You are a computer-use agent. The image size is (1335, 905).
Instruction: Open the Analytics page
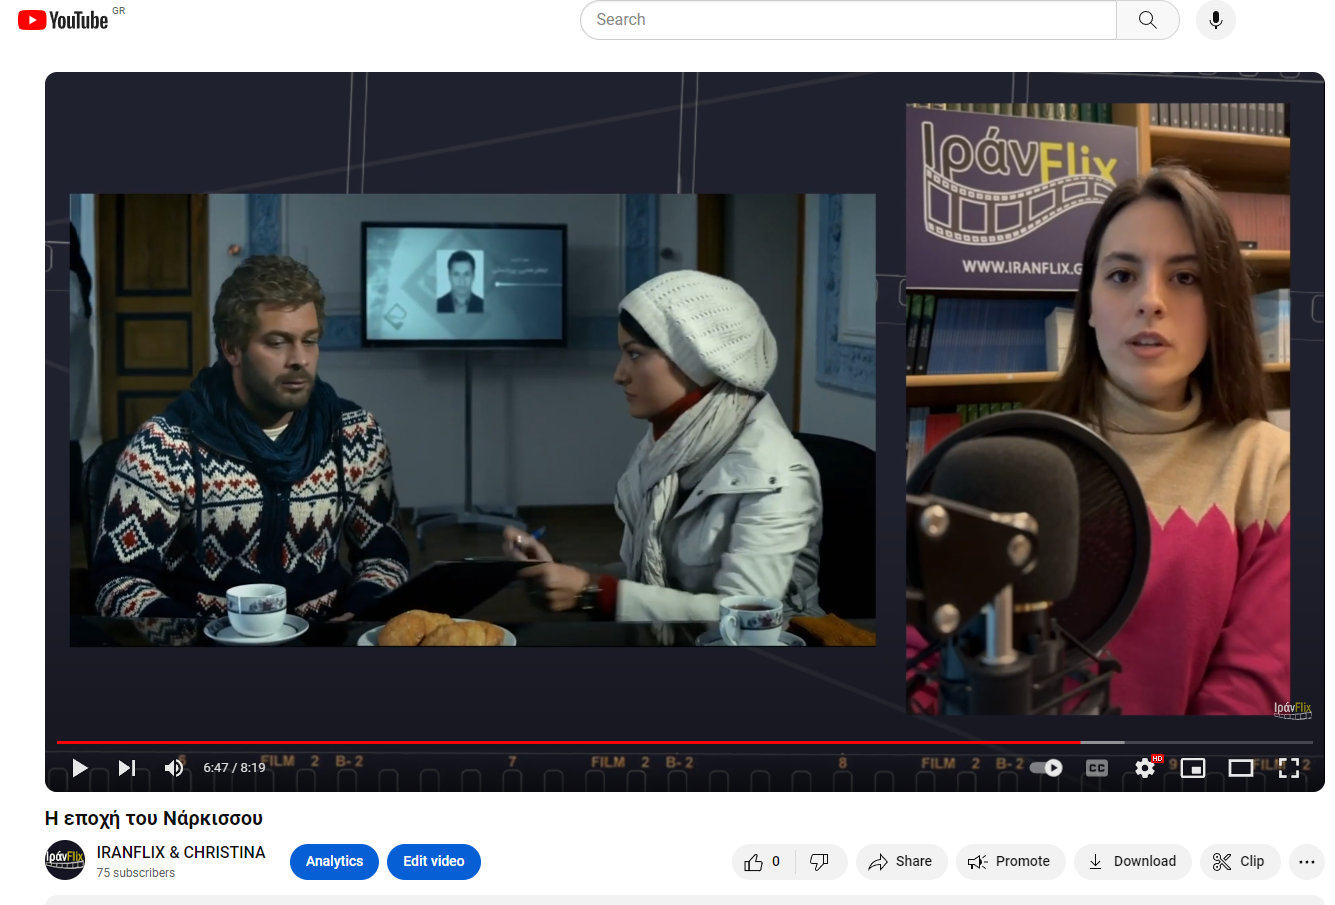coord(334,861)
